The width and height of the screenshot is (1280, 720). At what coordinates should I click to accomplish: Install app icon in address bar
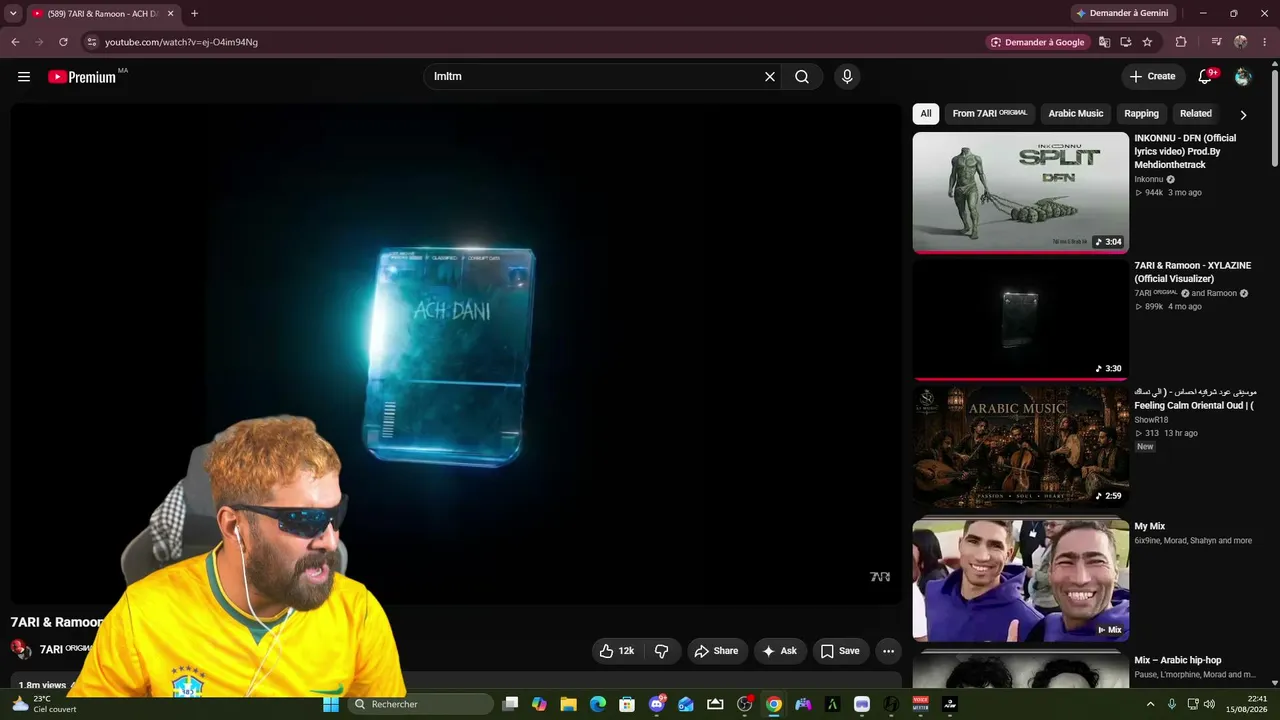point(1126,42)
